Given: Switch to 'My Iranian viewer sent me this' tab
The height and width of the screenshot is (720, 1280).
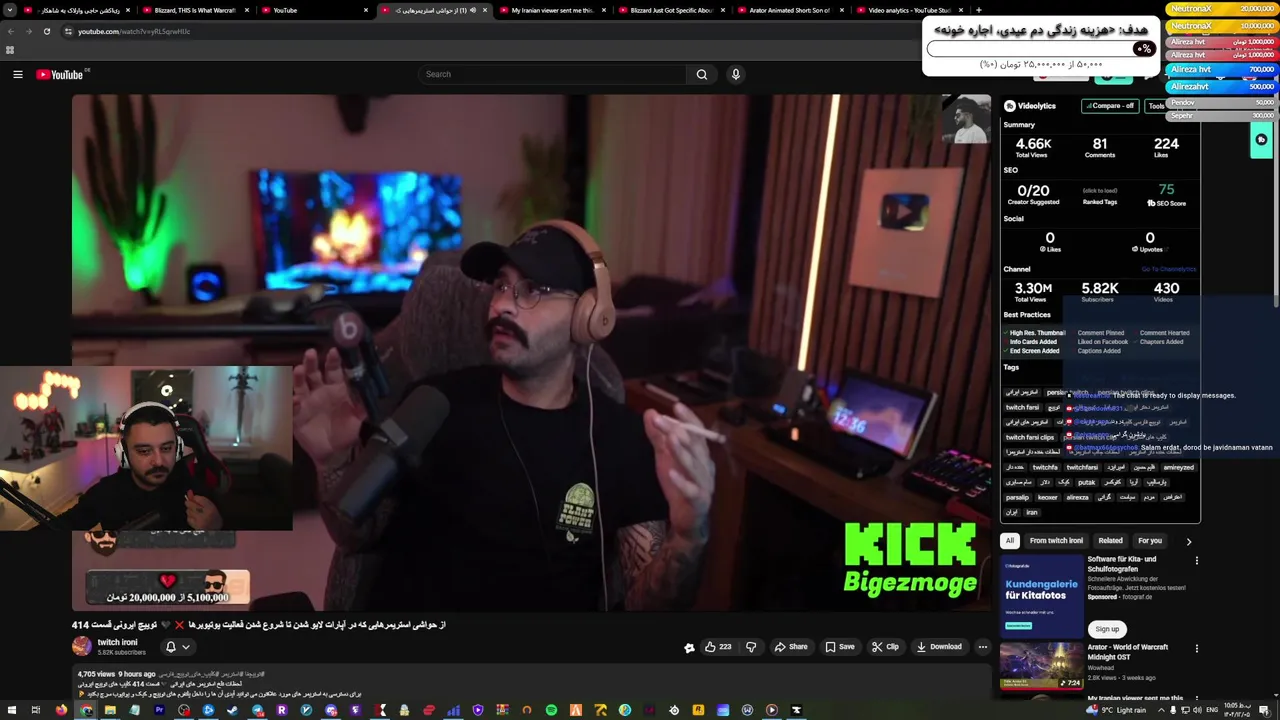Looking at the screenshot, I should pyautogui.click(x=552, y=10).
